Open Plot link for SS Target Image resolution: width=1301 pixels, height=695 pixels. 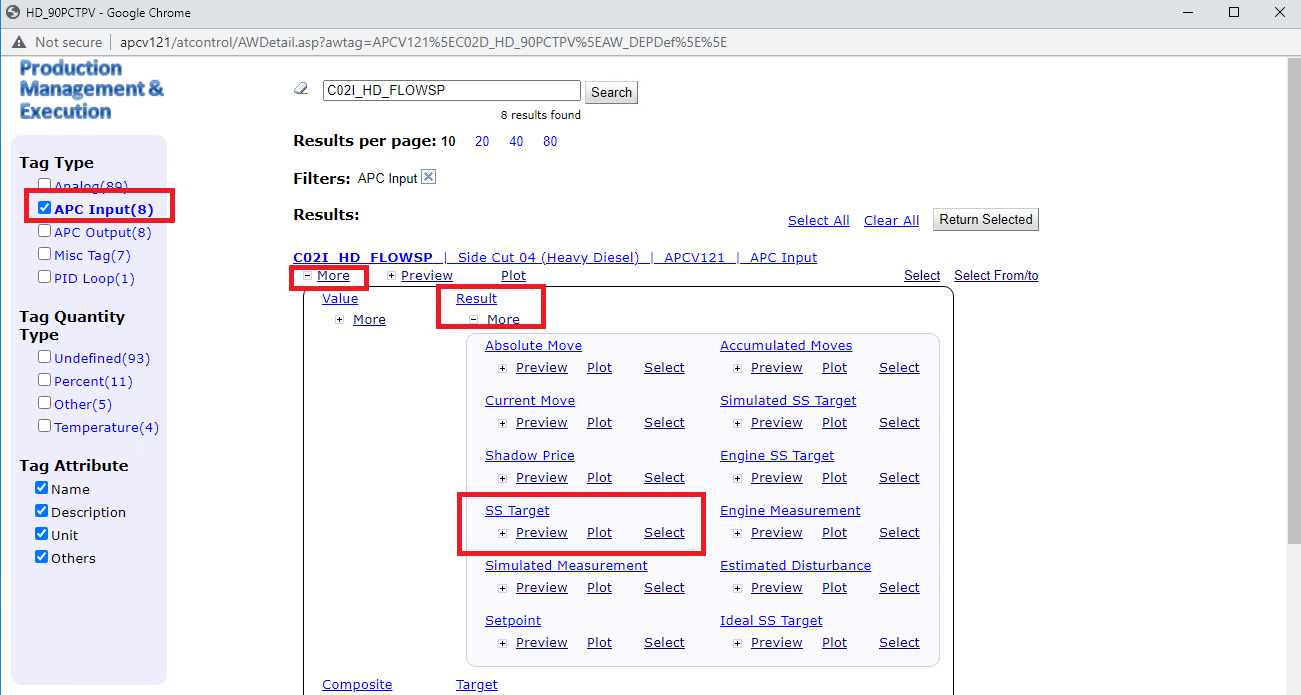[x=599, y=533]
